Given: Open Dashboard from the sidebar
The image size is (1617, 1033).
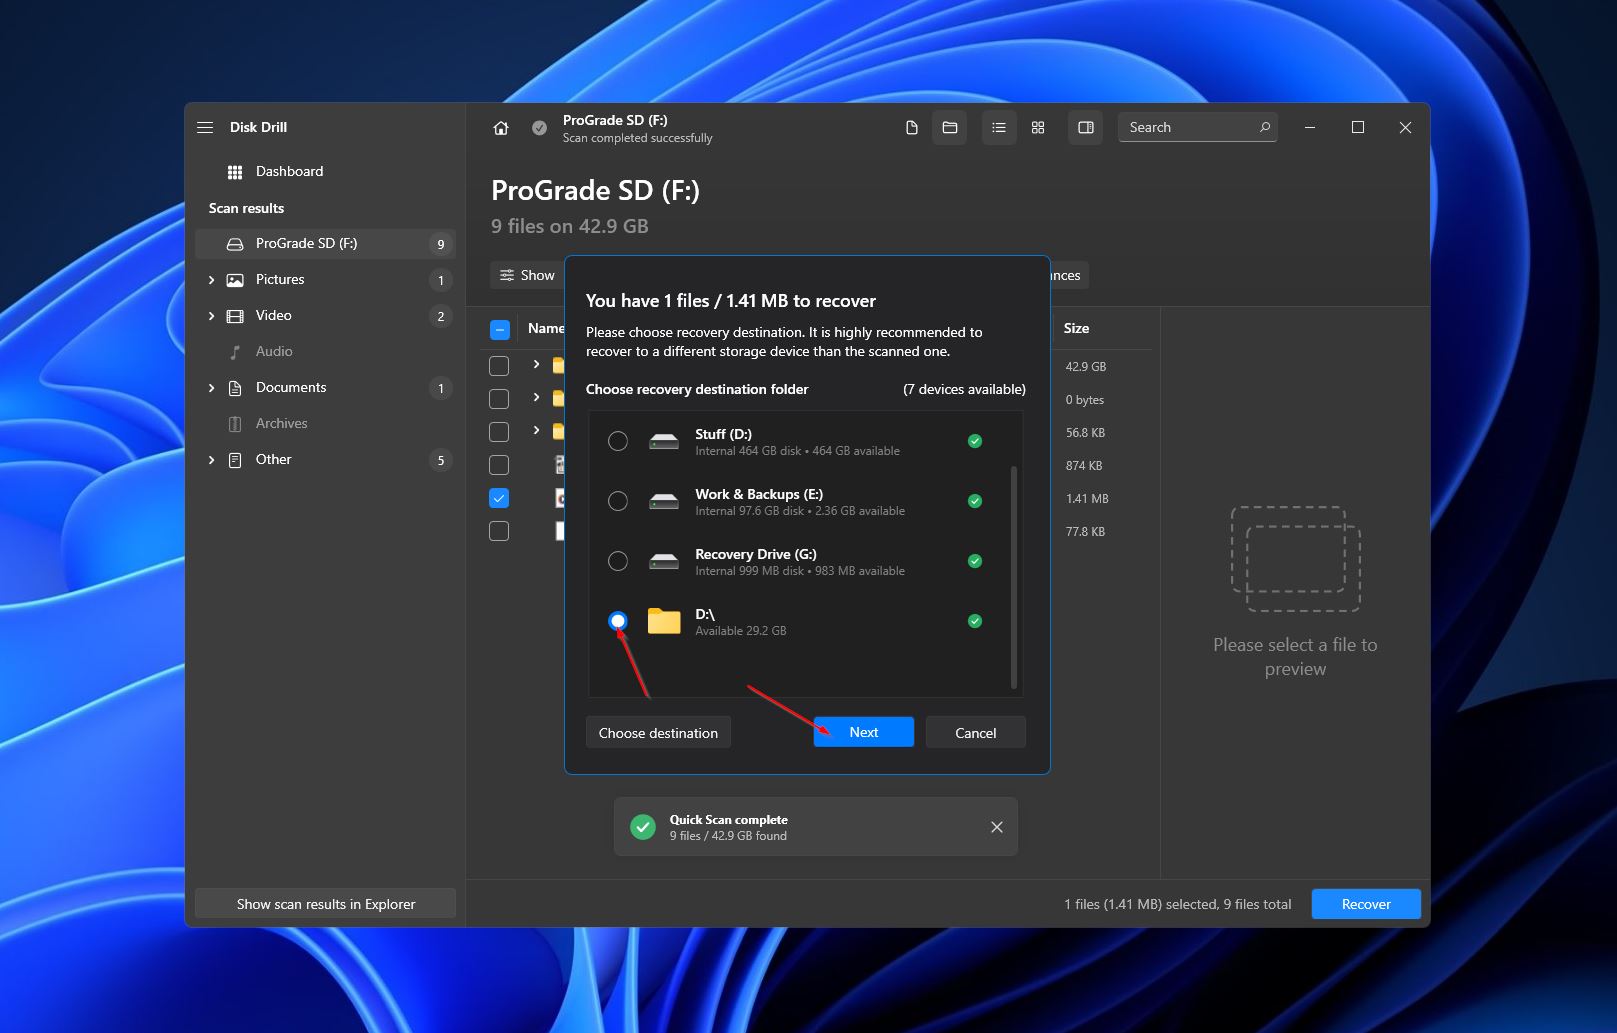Looking at the screenshot, I should tap(325, 171).
